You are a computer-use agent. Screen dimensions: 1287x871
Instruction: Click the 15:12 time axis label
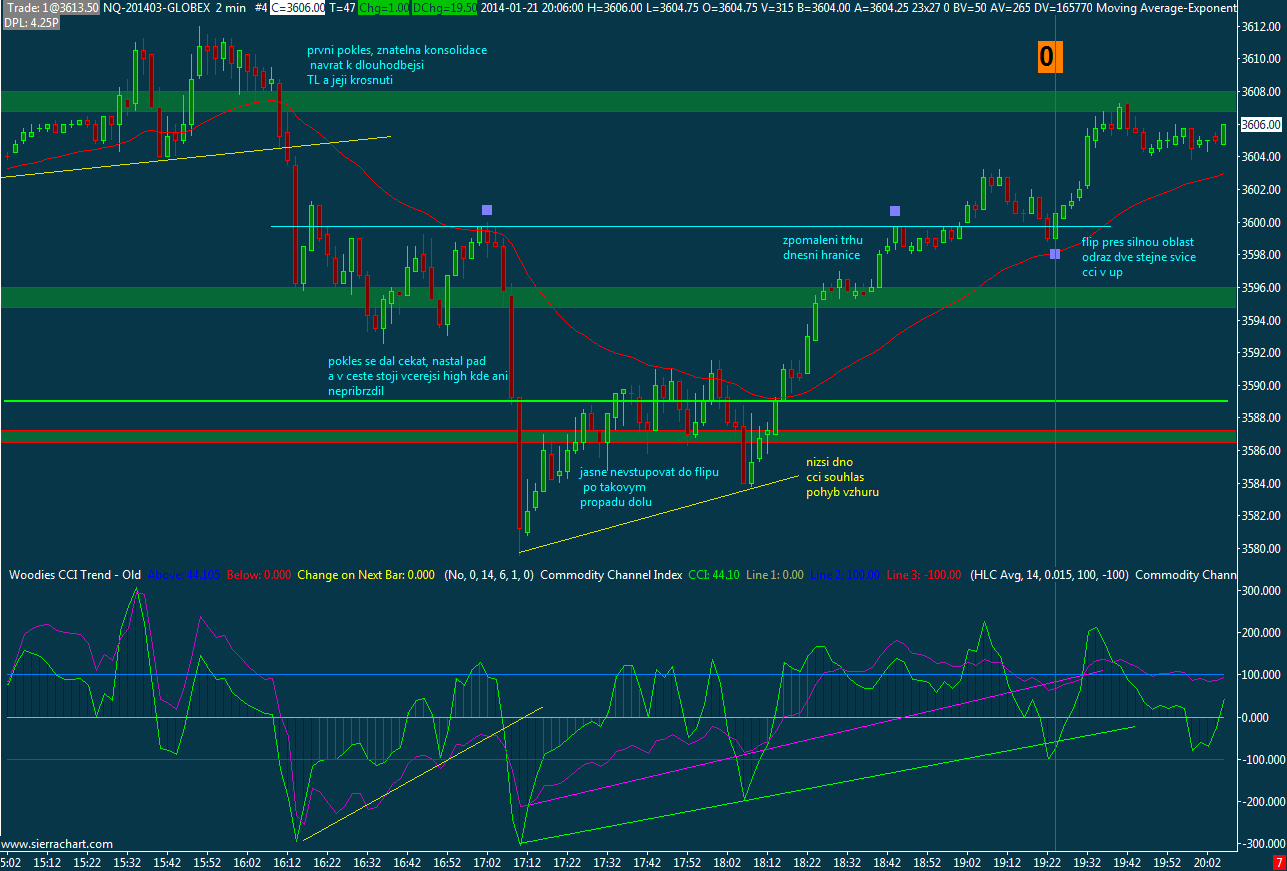(47, 862)
